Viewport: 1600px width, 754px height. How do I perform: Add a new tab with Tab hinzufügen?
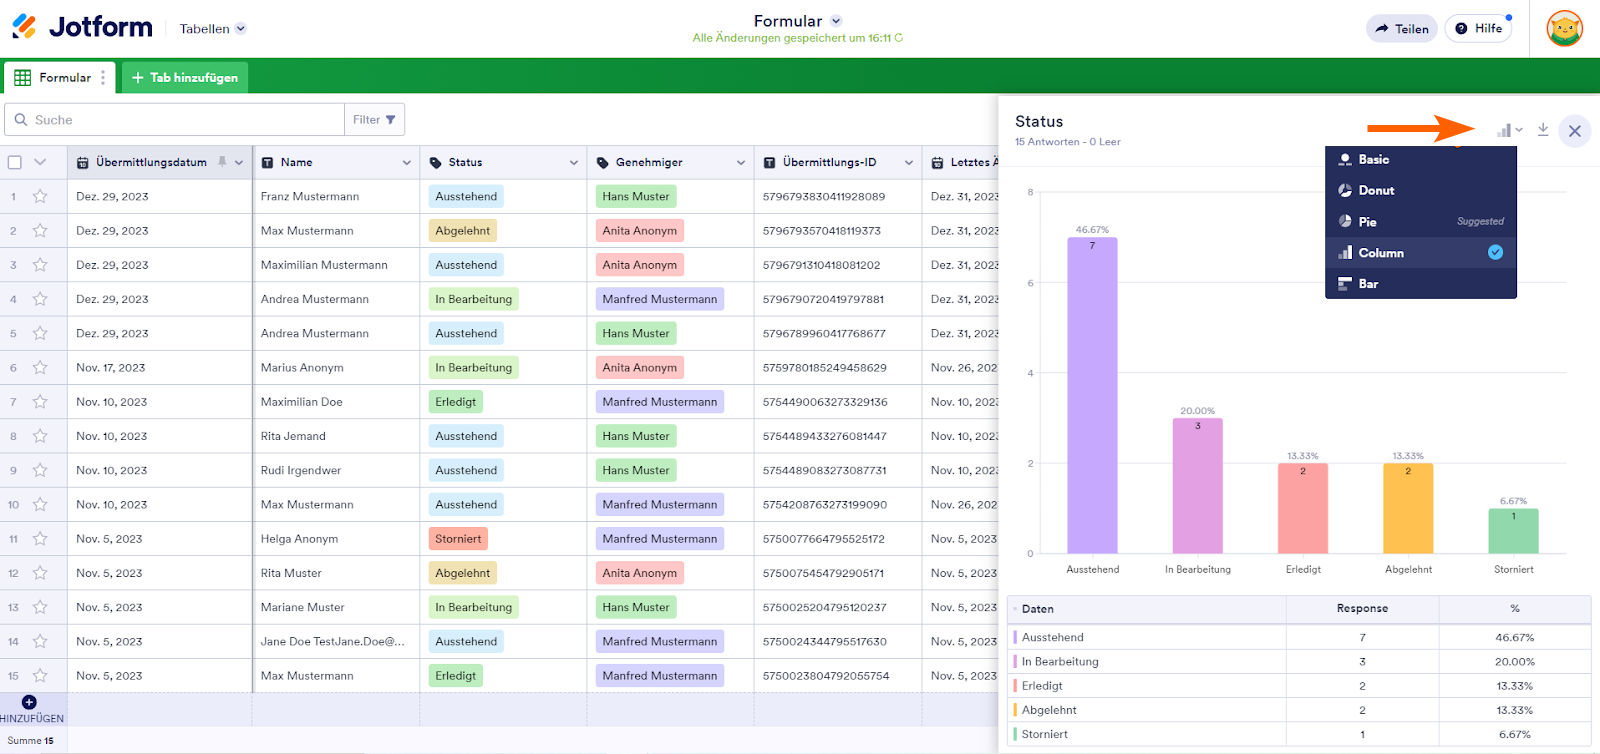(x=185, y=78)
